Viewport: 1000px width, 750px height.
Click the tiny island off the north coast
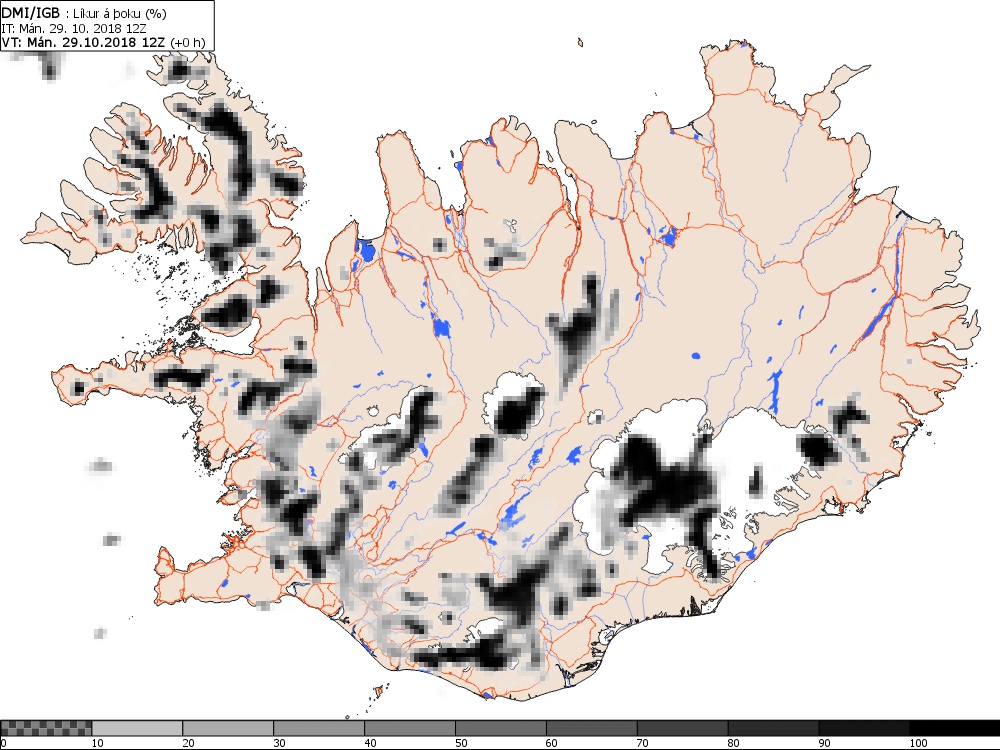pos(581,43)
